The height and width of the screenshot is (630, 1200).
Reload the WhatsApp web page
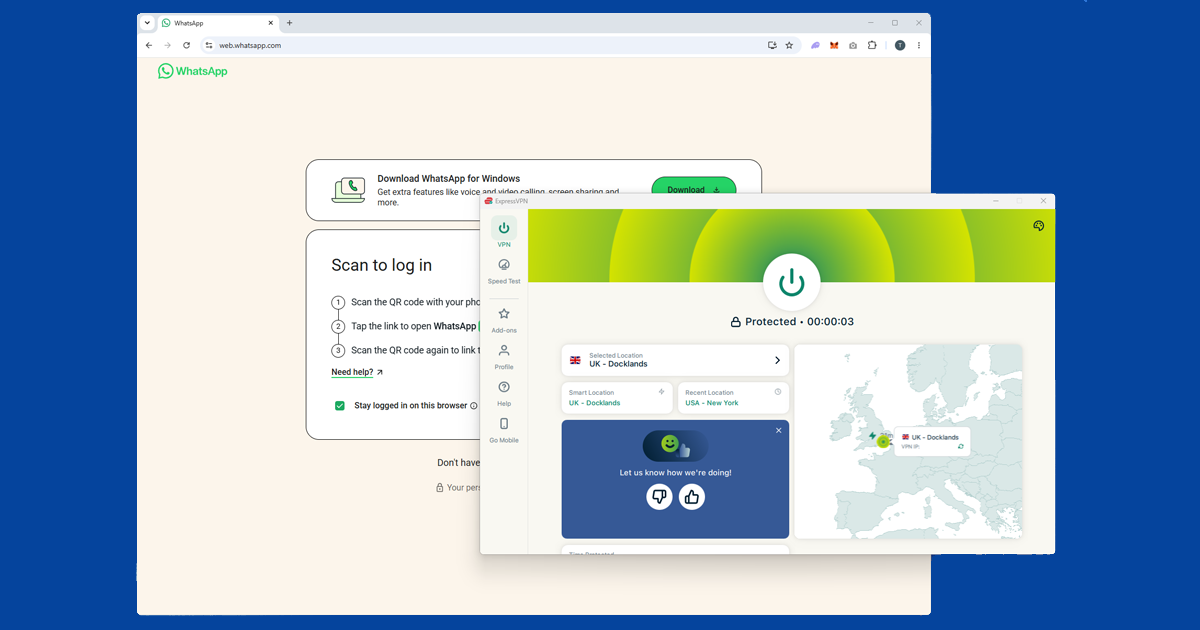click(x=186, y=45)
